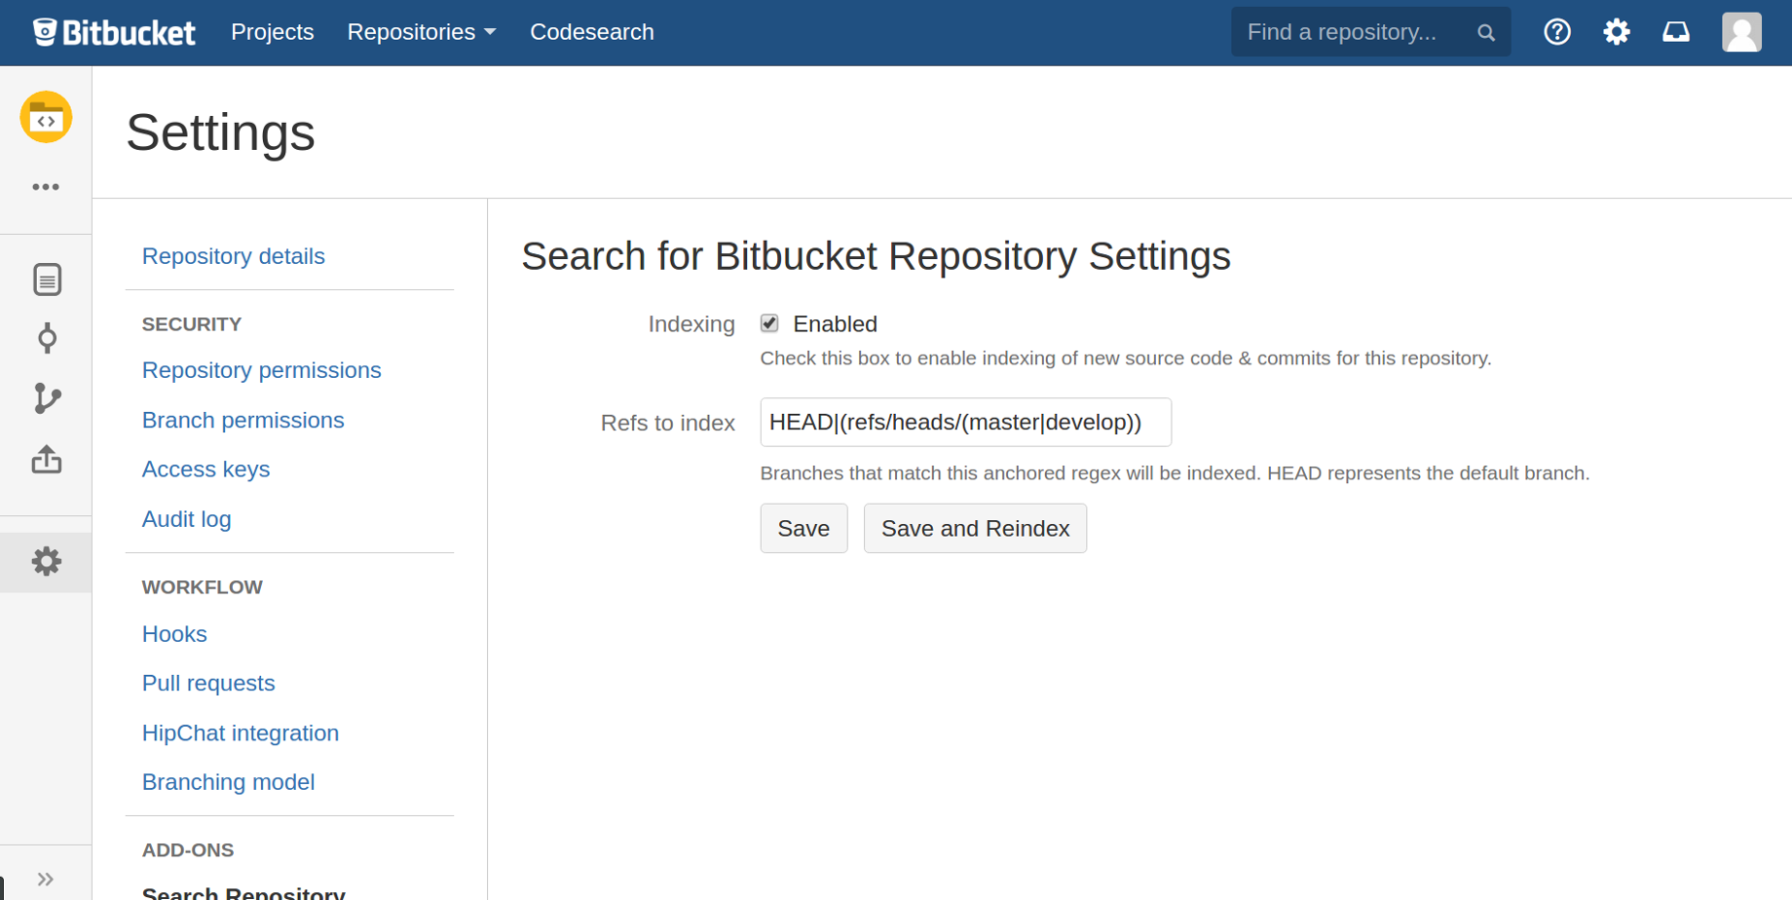Open the Source file icon in sidebar
Image resolution: width=1792 pixels, height=900 pixels.
47,279
